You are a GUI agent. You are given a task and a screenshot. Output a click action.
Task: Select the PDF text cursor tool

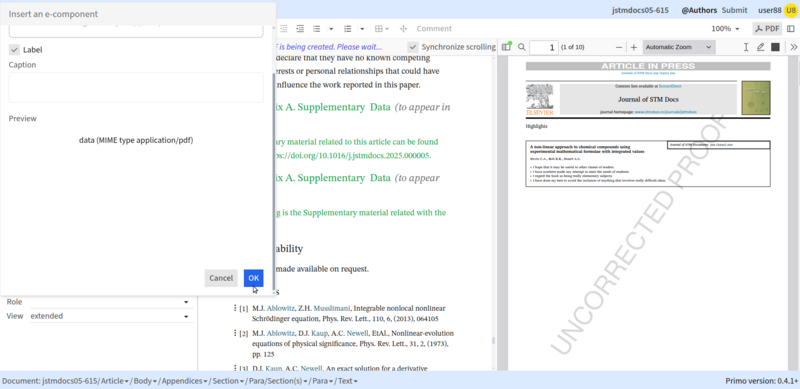tap(746, 47)
